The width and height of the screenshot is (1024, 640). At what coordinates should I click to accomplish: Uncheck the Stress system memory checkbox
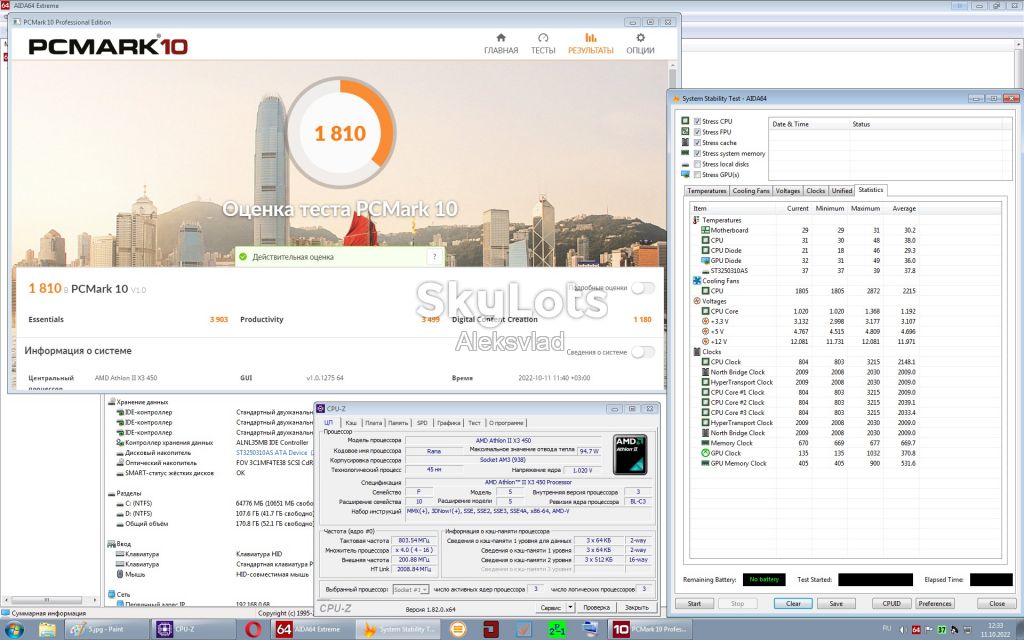[x=697, y=153]
